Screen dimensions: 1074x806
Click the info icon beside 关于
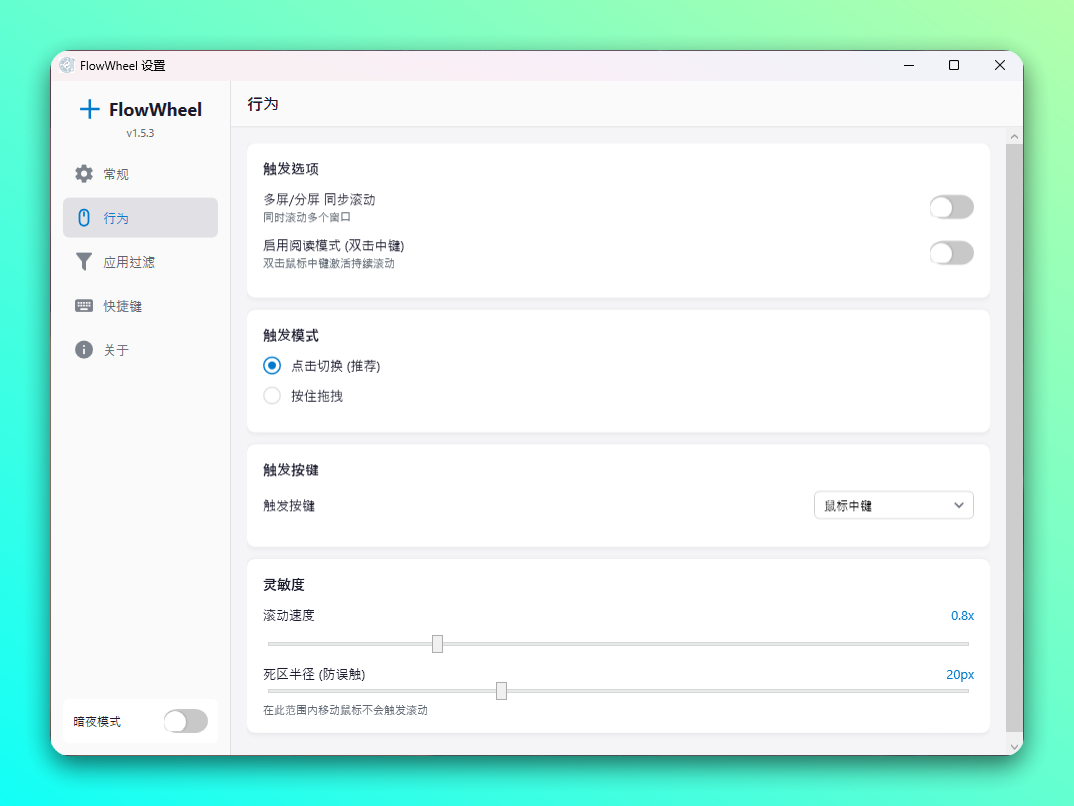pyautogui.click(x=84, y=350)
